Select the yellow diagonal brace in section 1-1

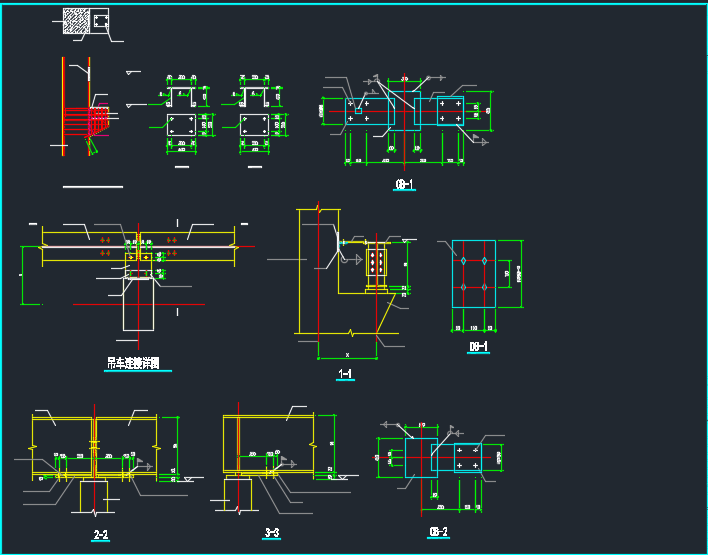(x=386, y=313)
